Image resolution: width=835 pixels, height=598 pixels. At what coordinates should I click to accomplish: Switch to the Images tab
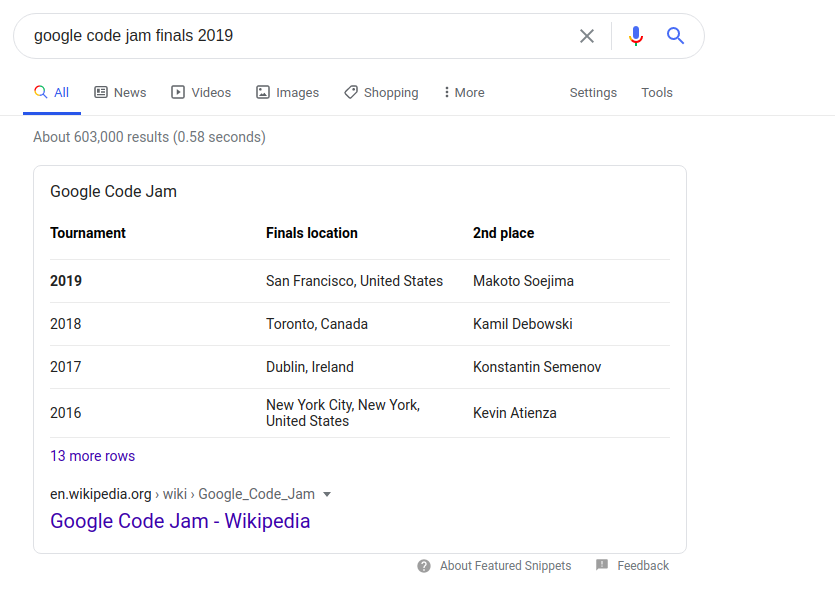point(288,92)
